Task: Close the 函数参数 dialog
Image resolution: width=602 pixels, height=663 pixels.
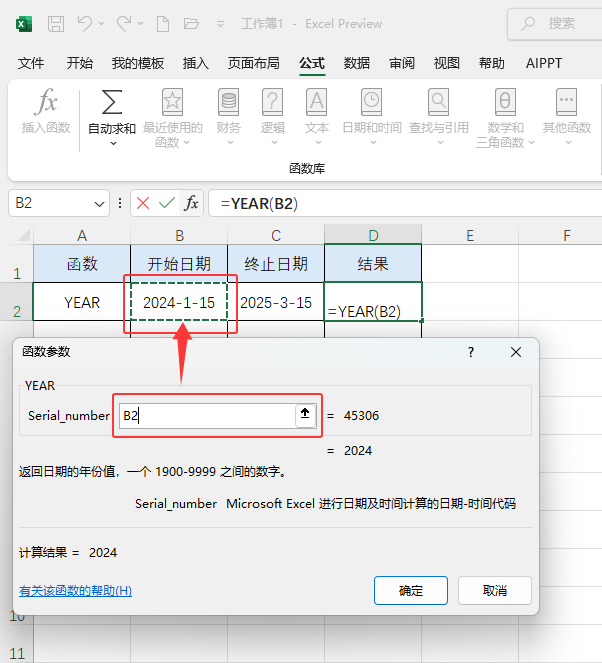Action: tap(516, 352)
